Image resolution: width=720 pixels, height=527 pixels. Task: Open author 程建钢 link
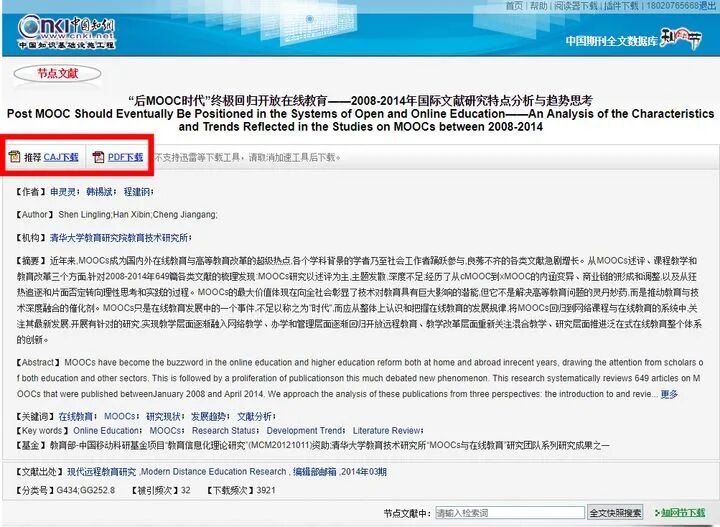point(137,192)
